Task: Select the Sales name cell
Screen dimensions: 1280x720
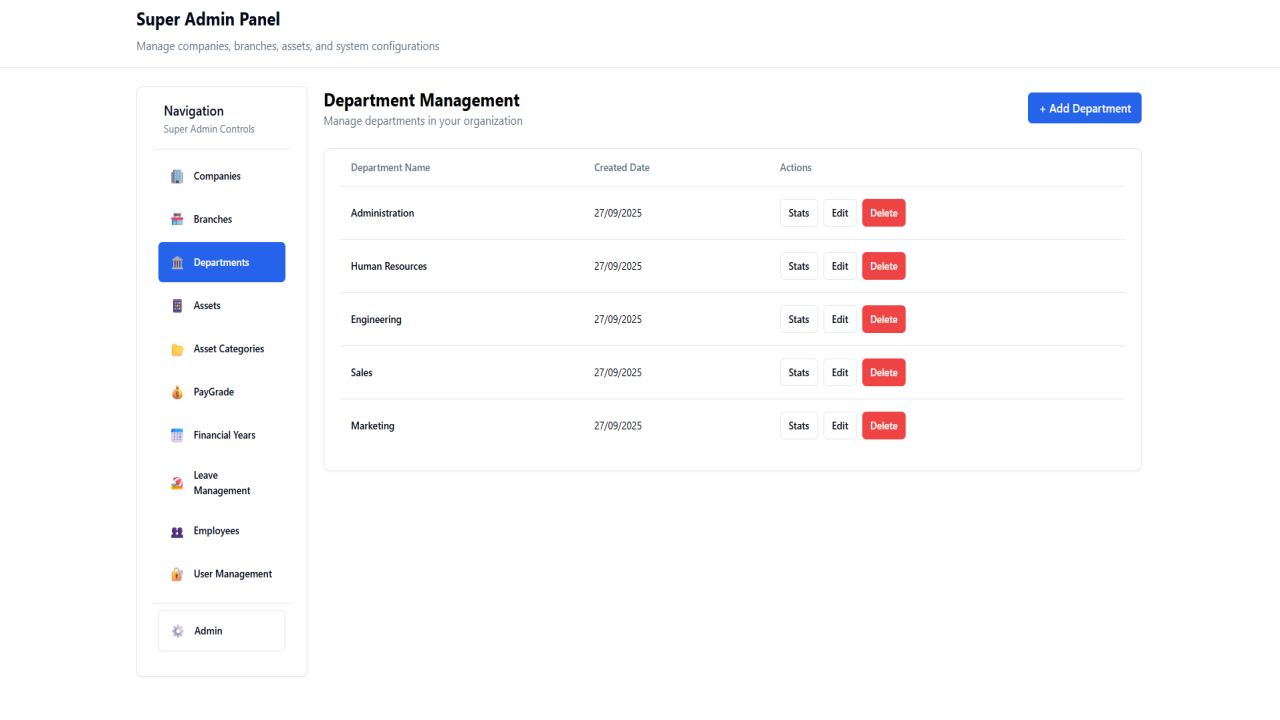Action: (362, 372)
